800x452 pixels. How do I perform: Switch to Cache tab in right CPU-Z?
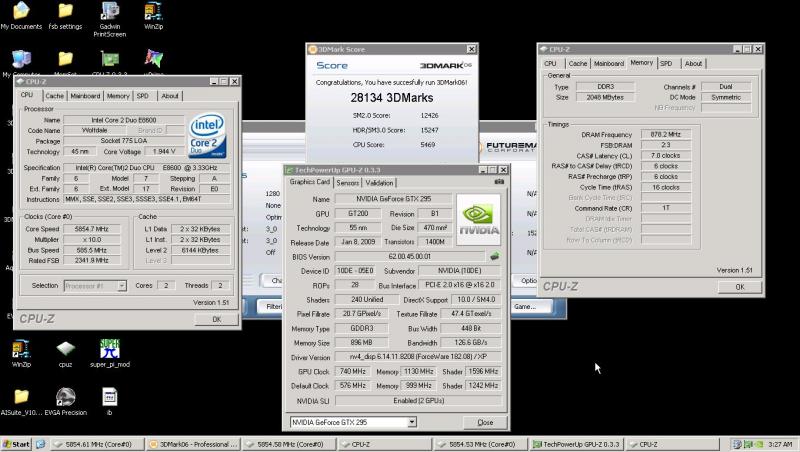tap(578, 64)
